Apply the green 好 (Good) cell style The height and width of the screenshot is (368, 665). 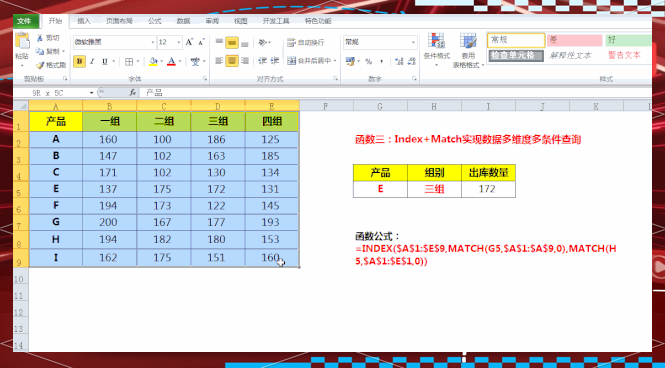point(628,40)
